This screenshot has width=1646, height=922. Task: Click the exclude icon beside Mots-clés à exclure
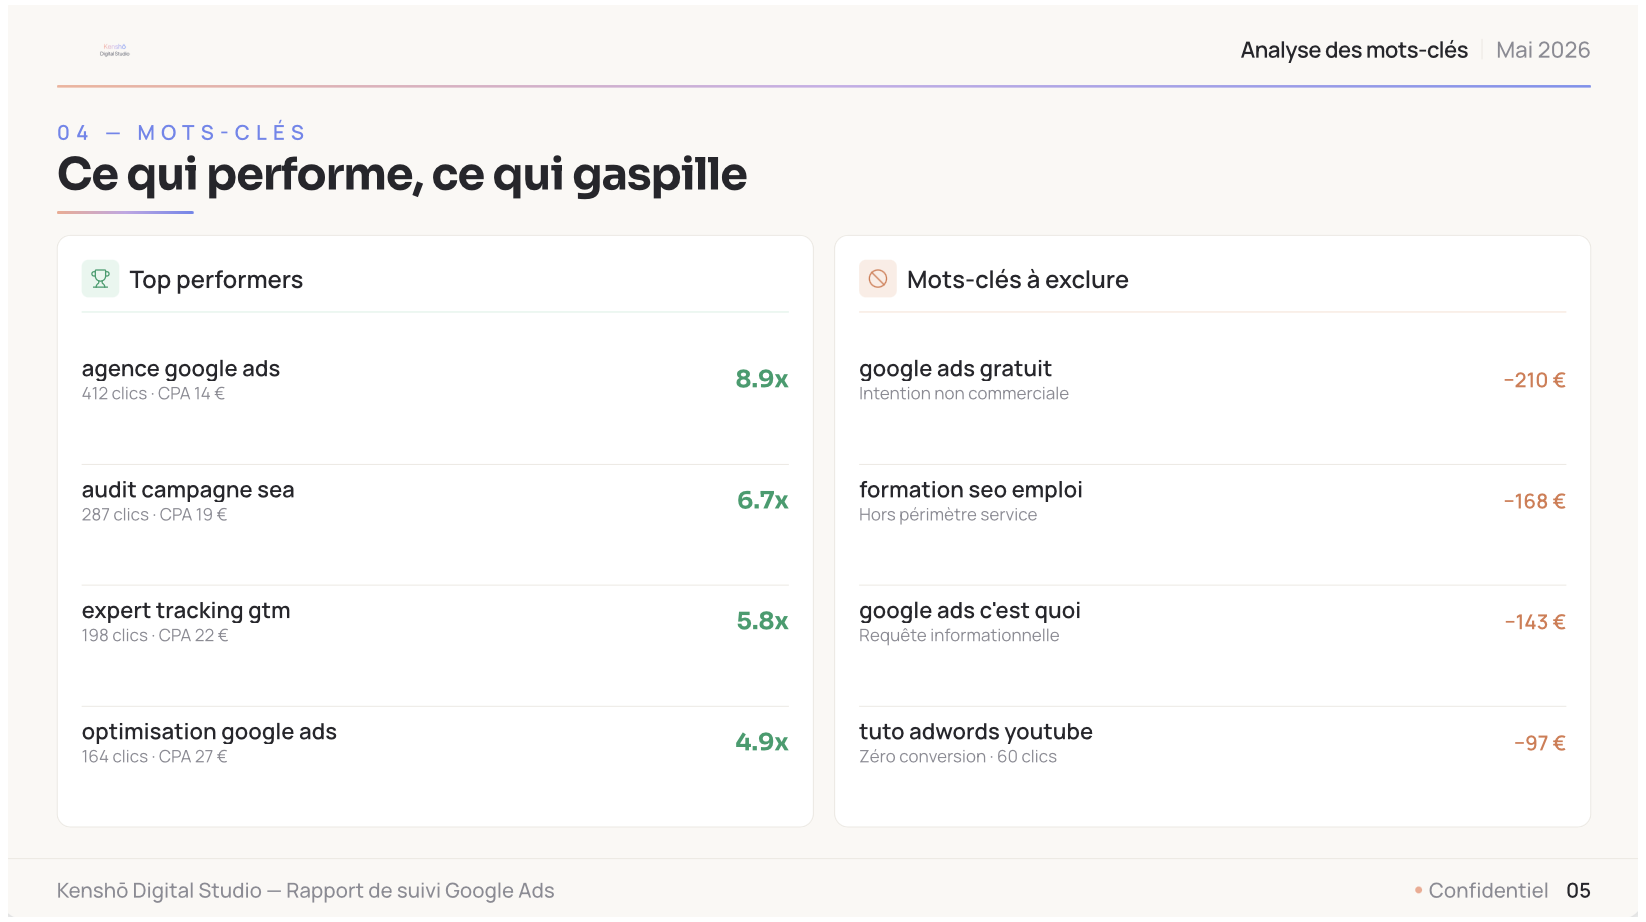coord(877,279)
